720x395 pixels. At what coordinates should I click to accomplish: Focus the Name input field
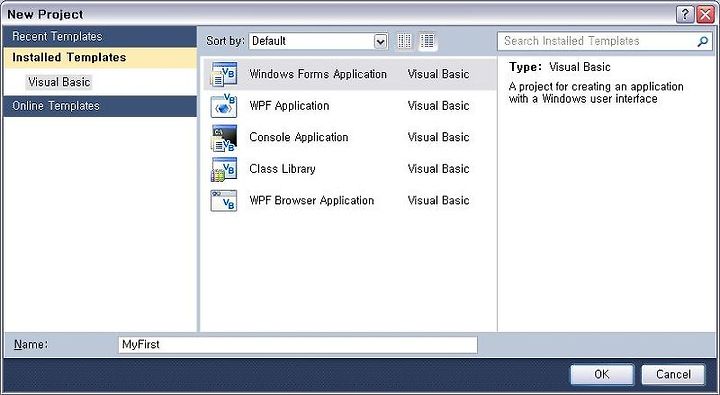point(298,344)
